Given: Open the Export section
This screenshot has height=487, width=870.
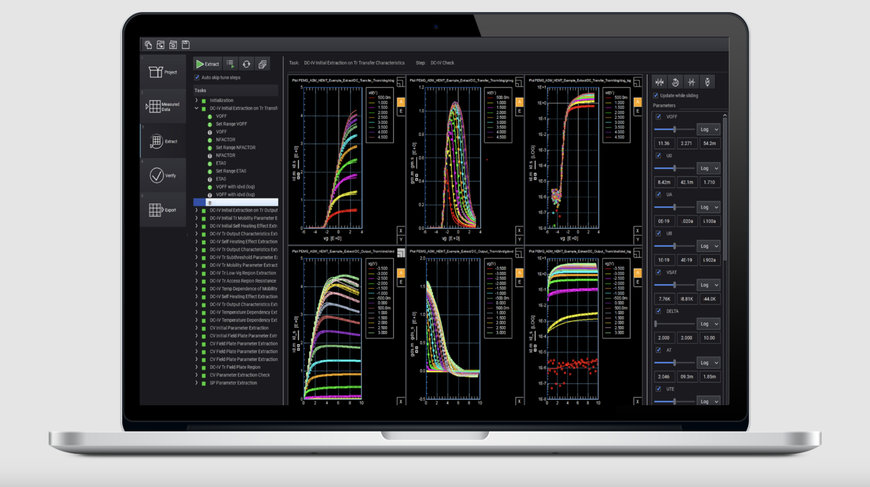Looking at the screenshot, I should click(x=163, y=210).
